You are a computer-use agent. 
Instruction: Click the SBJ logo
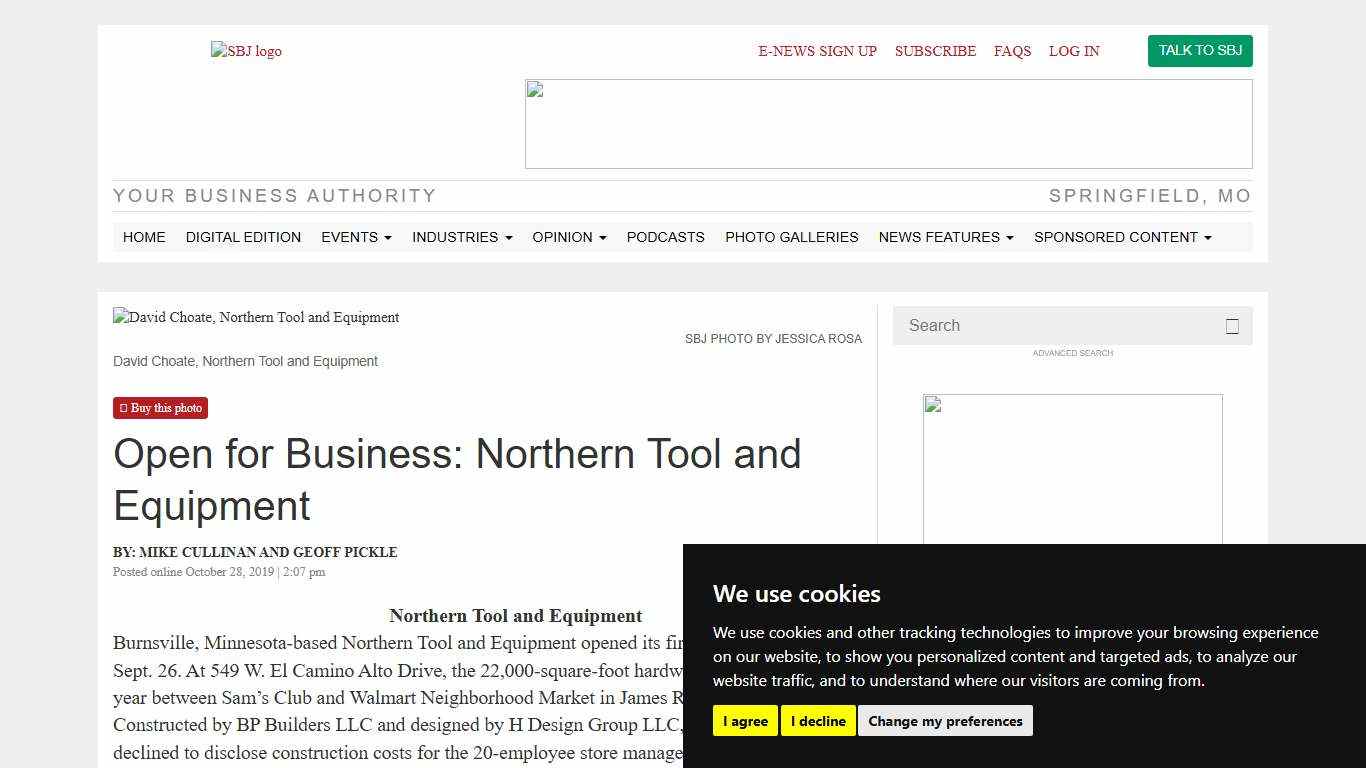(246, 51)
